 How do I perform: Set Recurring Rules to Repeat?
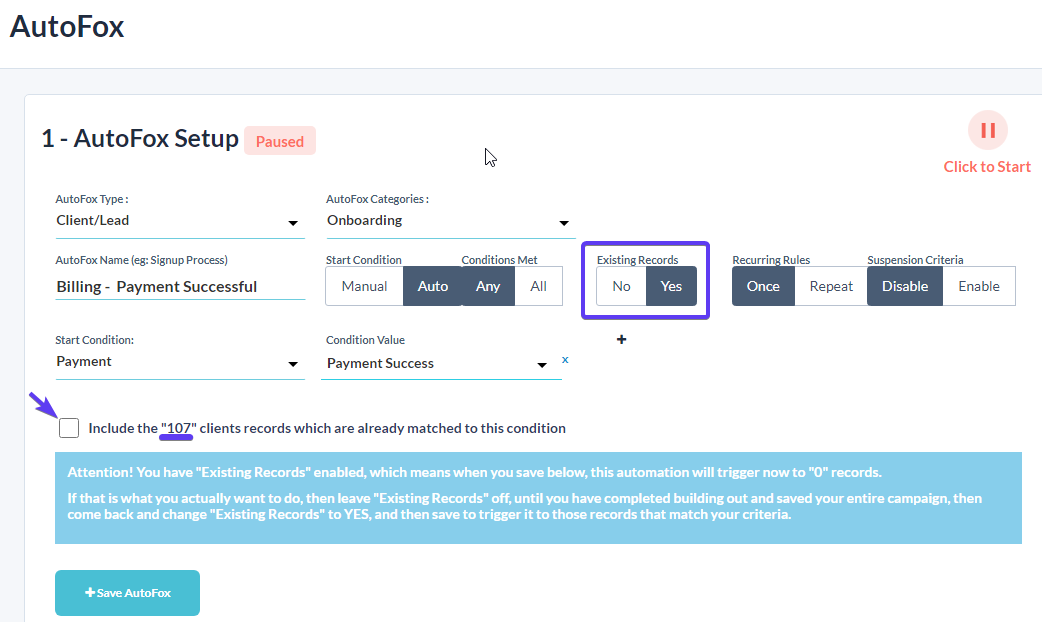831,286
